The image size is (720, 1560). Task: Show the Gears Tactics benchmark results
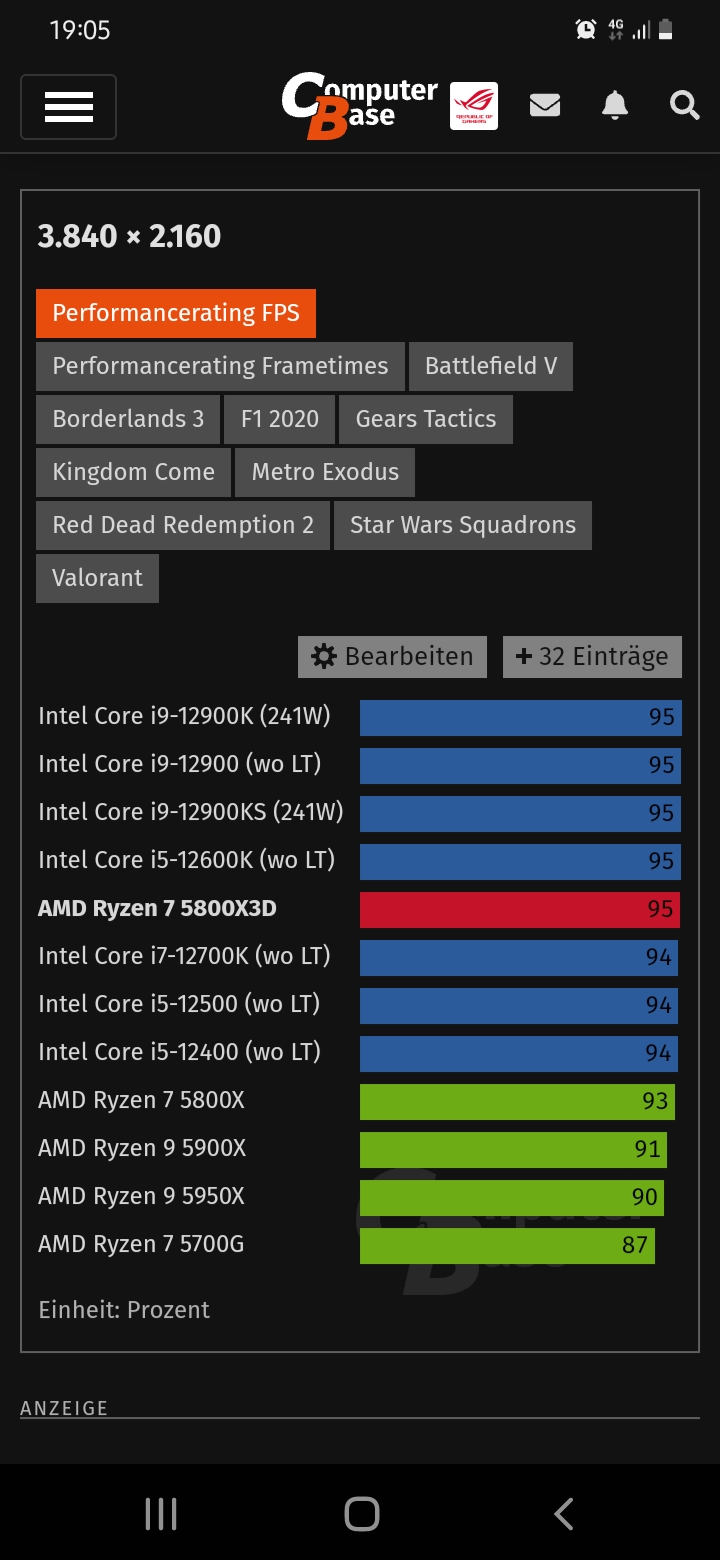425,418
